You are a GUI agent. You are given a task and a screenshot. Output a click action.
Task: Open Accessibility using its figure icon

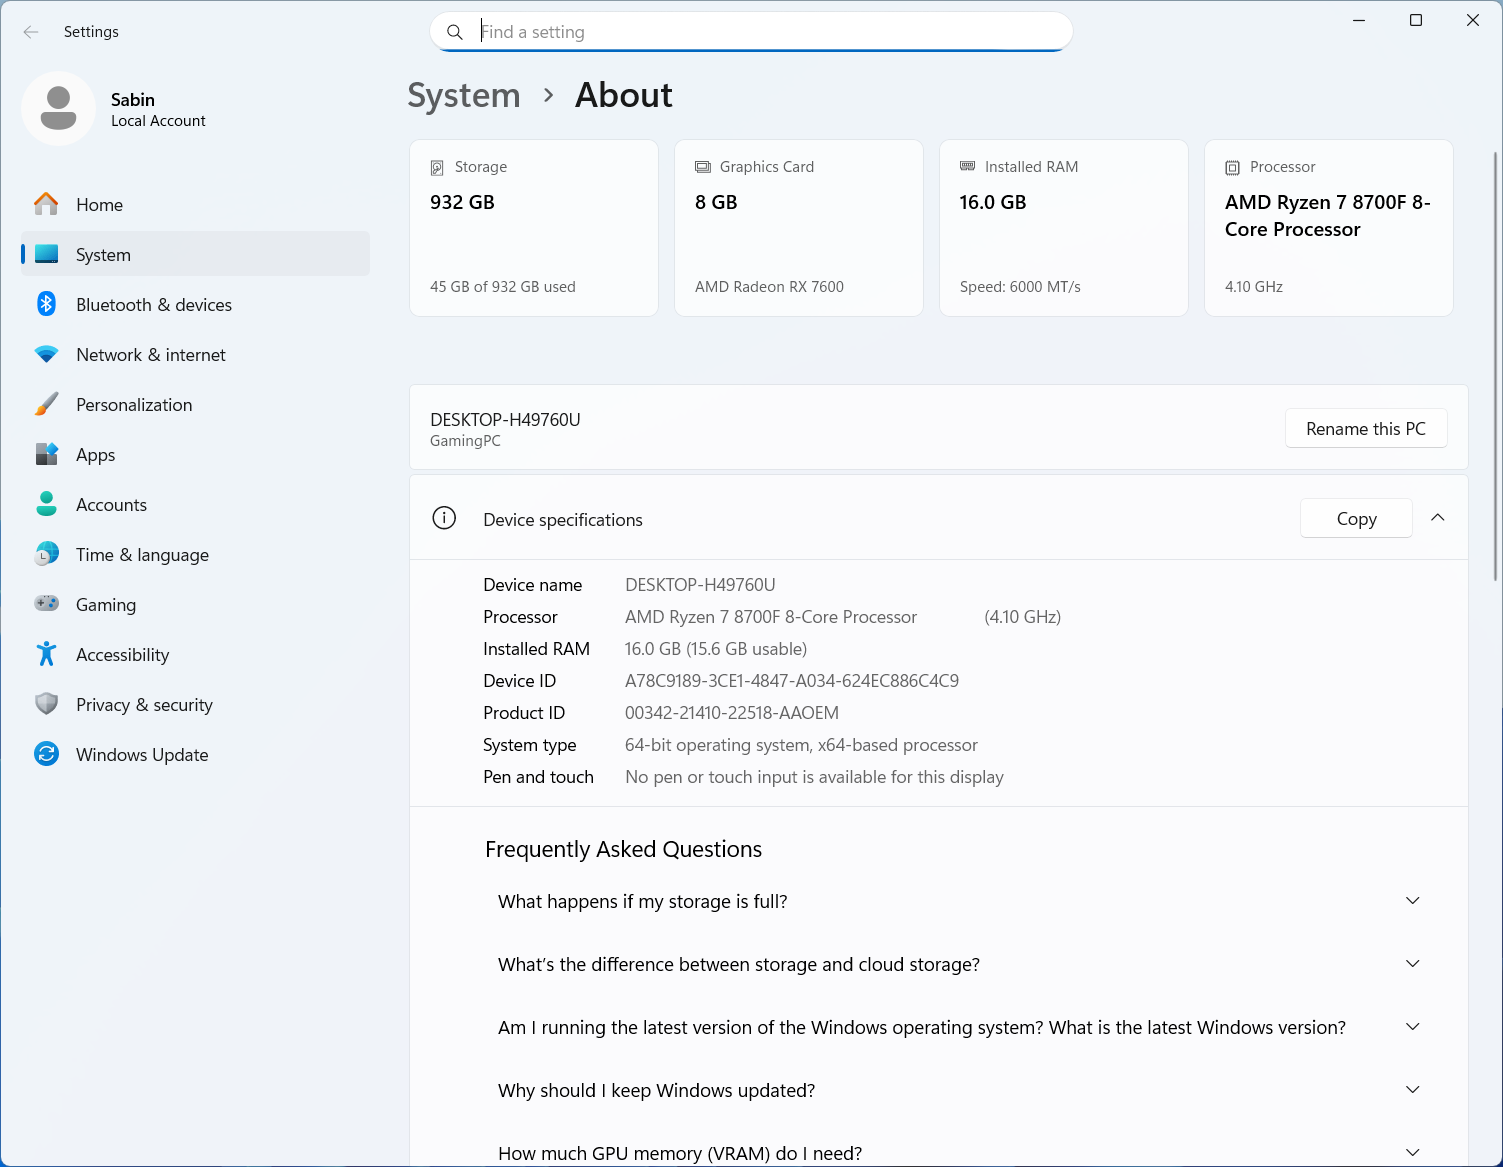tap(46, 654)
